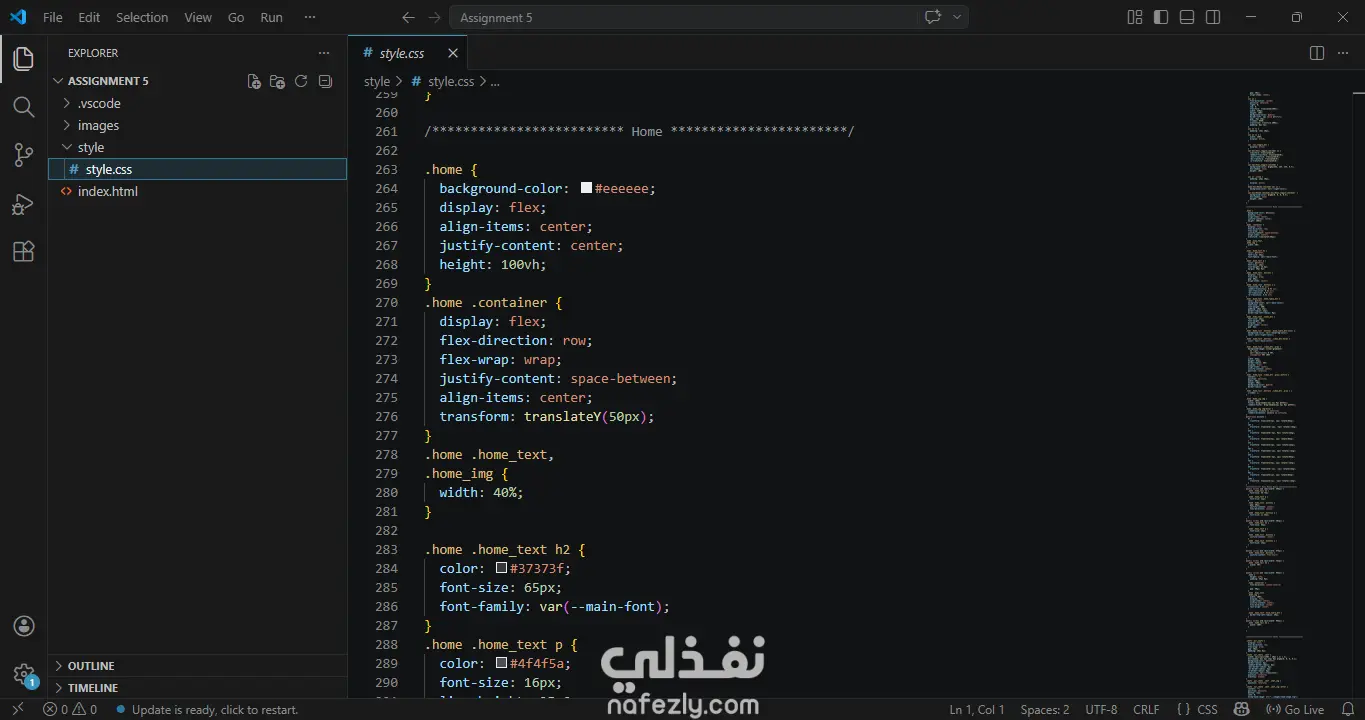Screen dimensions: 1365x720
Task: Open Explorer views and more actions menu
Action: pos(323,53)
